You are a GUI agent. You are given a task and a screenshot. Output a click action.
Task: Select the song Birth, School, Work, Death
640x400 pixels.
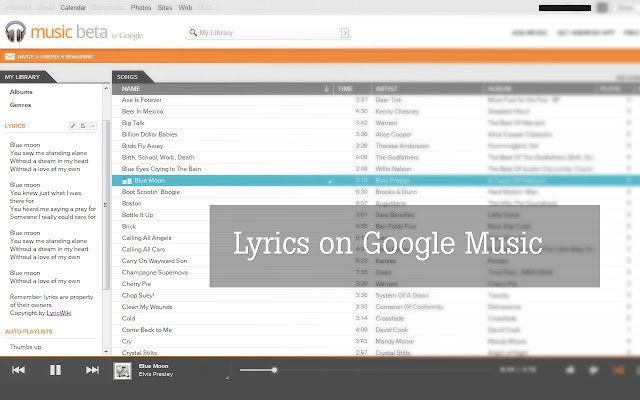(158, 157)
